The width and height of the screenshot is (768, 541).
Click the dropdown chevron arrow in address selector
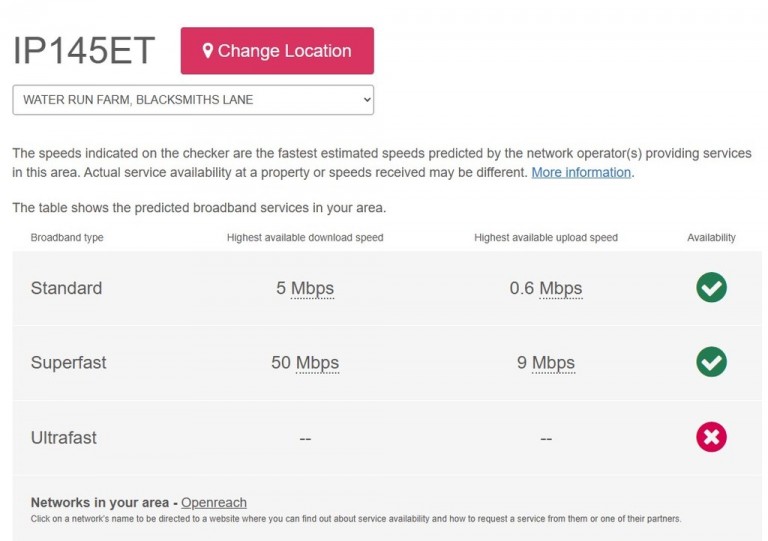[367, 100]
